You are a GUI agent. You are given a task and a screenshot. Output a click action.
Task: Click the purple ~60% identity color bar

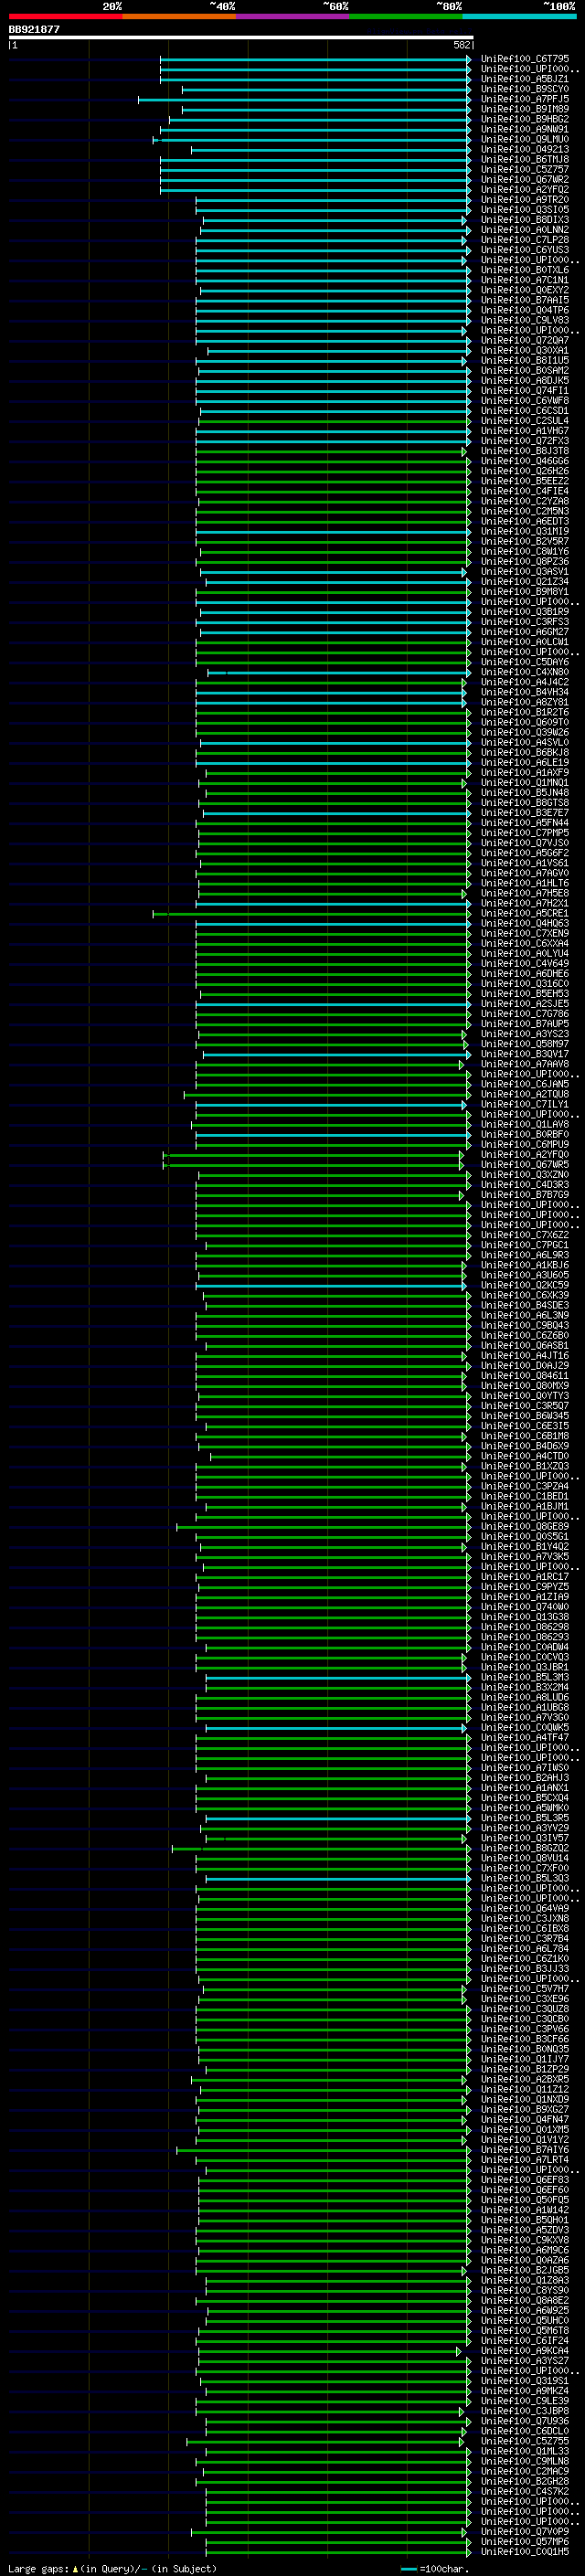(x=293, y=16)
